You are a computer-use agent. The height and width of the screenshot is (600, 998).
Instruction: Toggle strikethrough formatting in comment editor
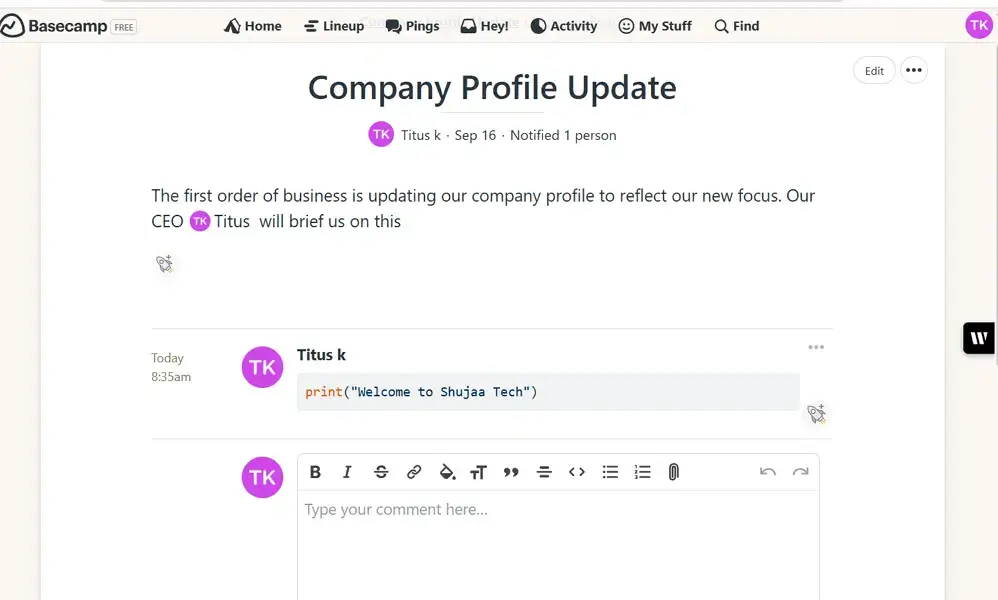pos(381,472)
